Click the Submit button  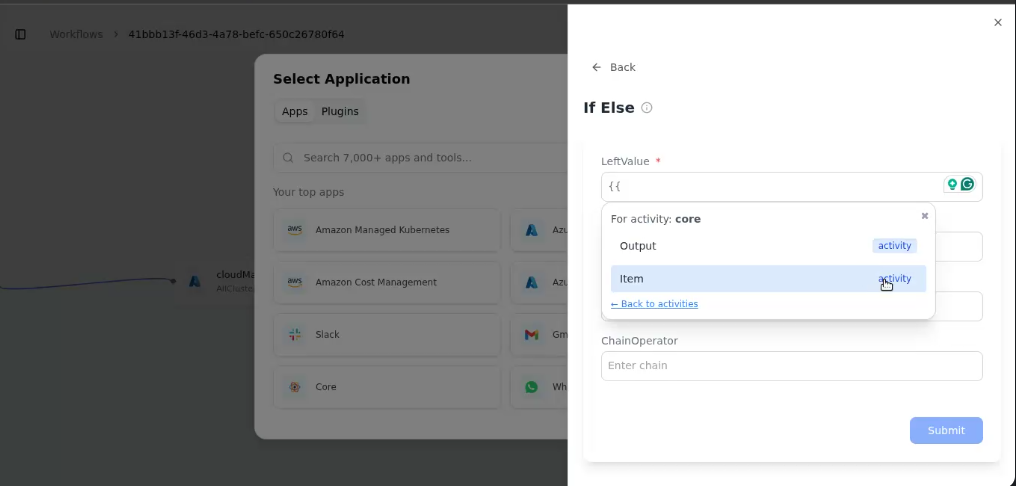click(x=946, y=430)
